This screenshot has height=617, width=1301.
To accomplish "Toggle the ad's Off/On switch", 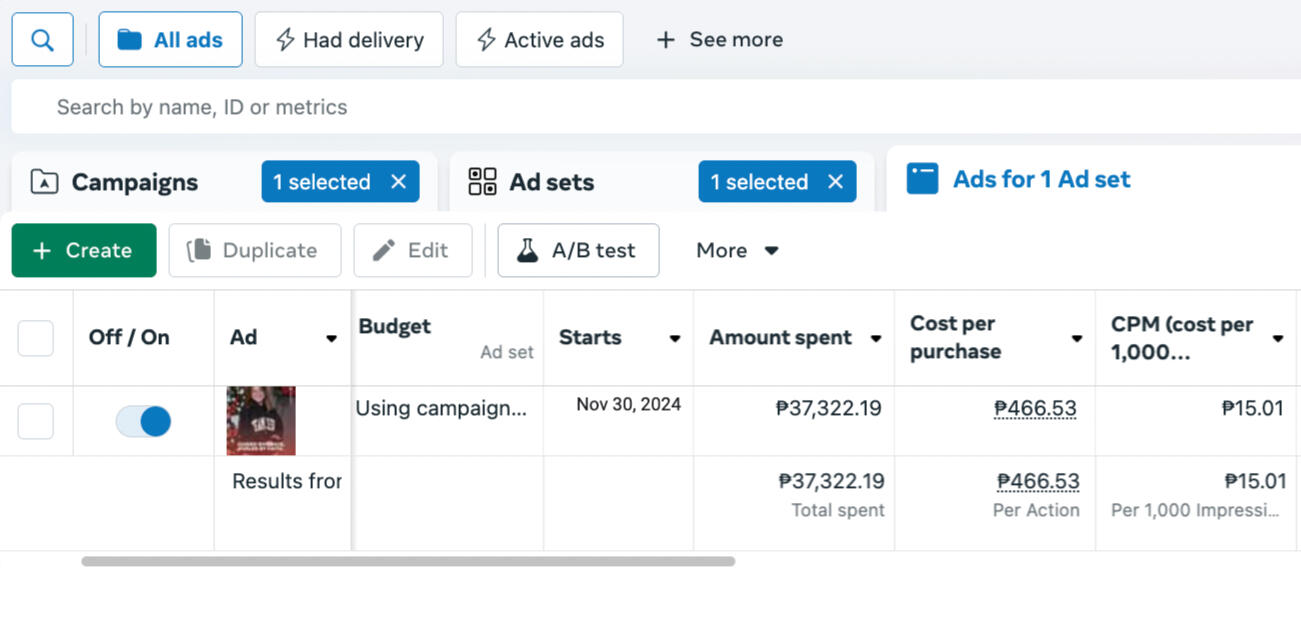I will point(143,421).
